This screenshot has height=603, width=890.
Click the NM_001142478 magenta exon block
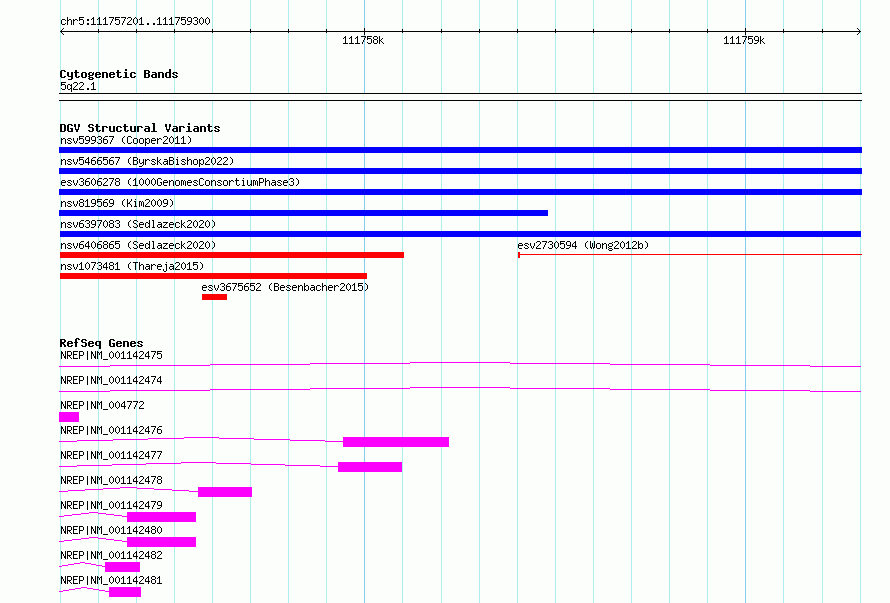coord(225,492)
